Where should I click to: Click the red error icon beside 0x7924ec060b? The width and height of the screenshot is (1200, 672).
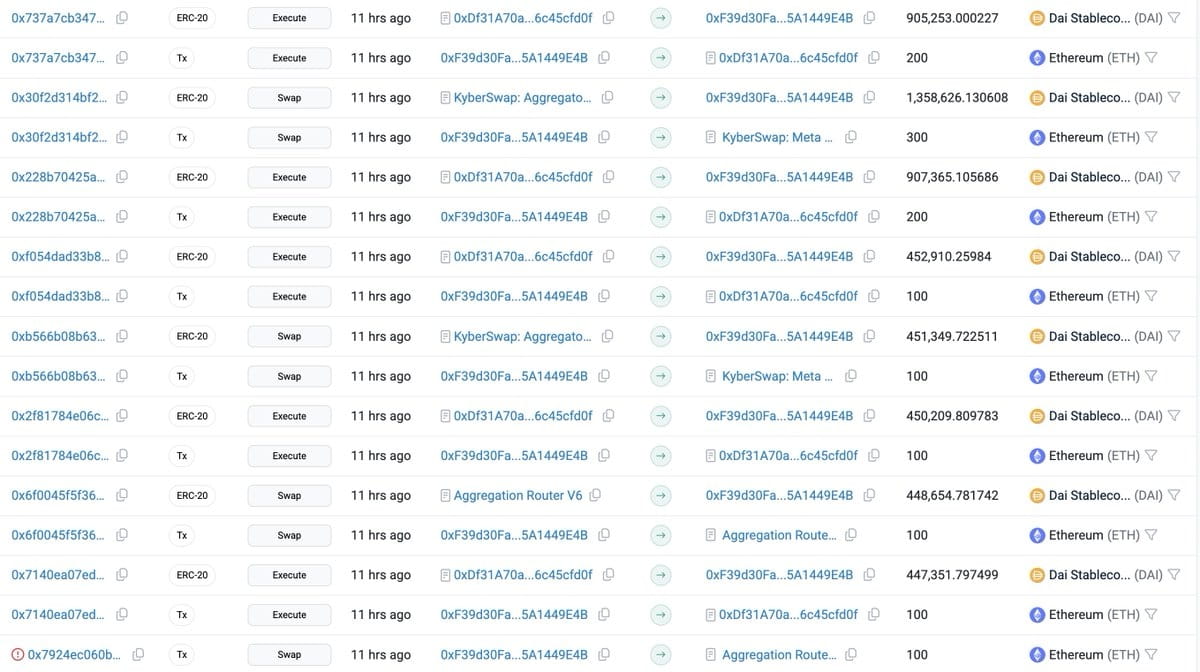click(18, 655)
